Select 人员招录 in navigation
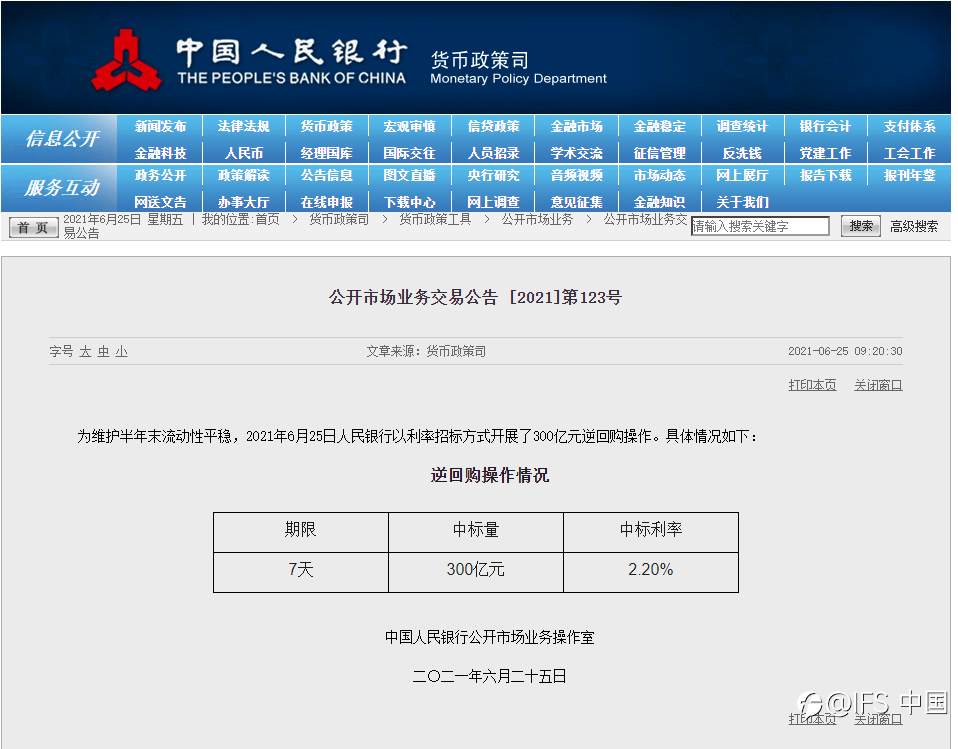 click(x=493, y=153)
